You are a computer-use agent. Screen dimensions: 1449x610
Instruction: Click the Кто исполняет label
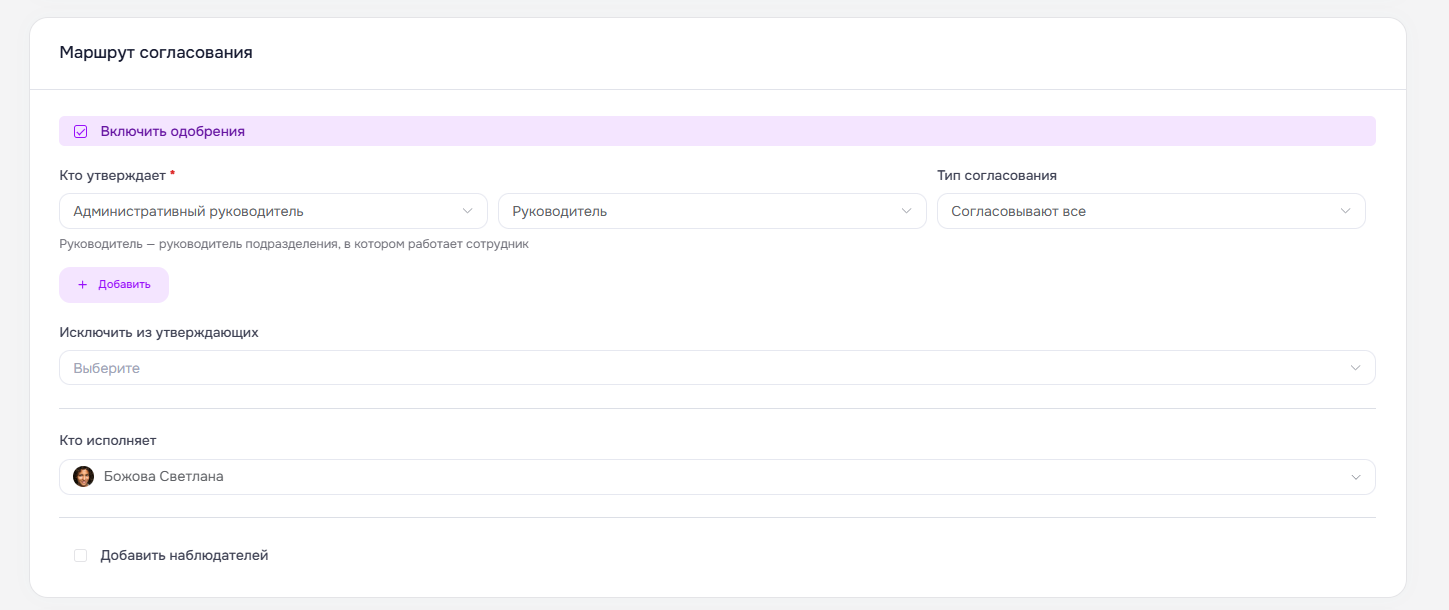tap(108, 440)
